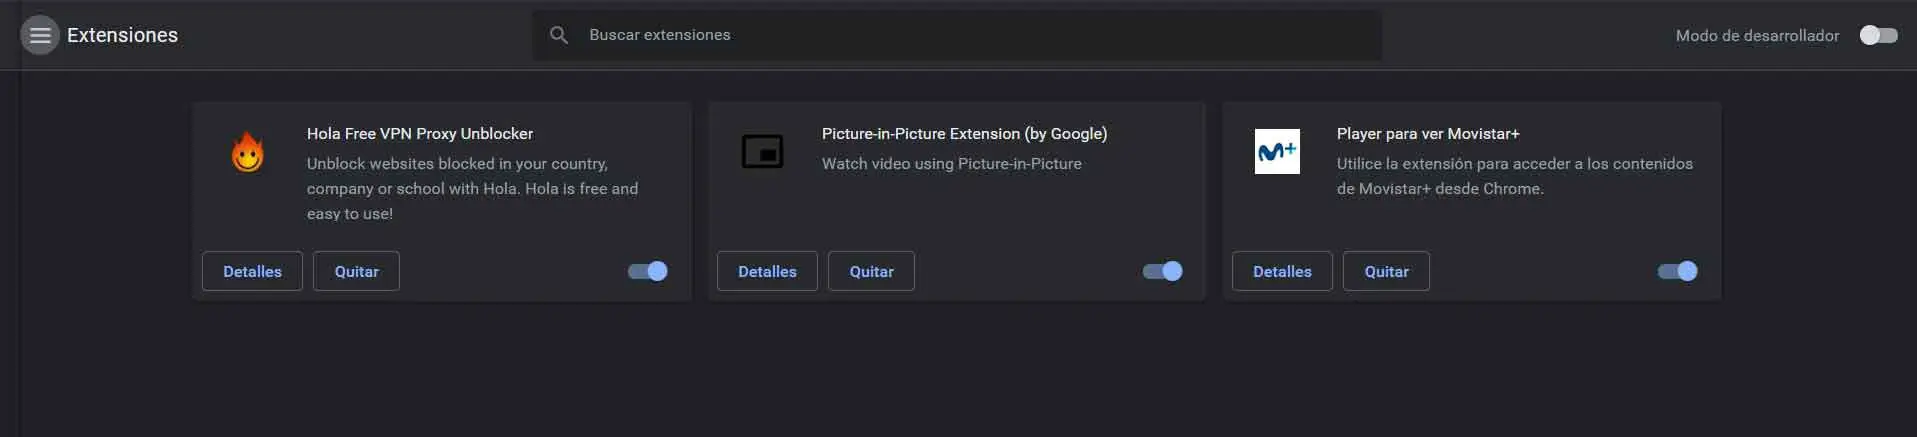1917x437 pixels.
Task: Disable the Movistar+ player extension
Action: tap(1678, 271)
